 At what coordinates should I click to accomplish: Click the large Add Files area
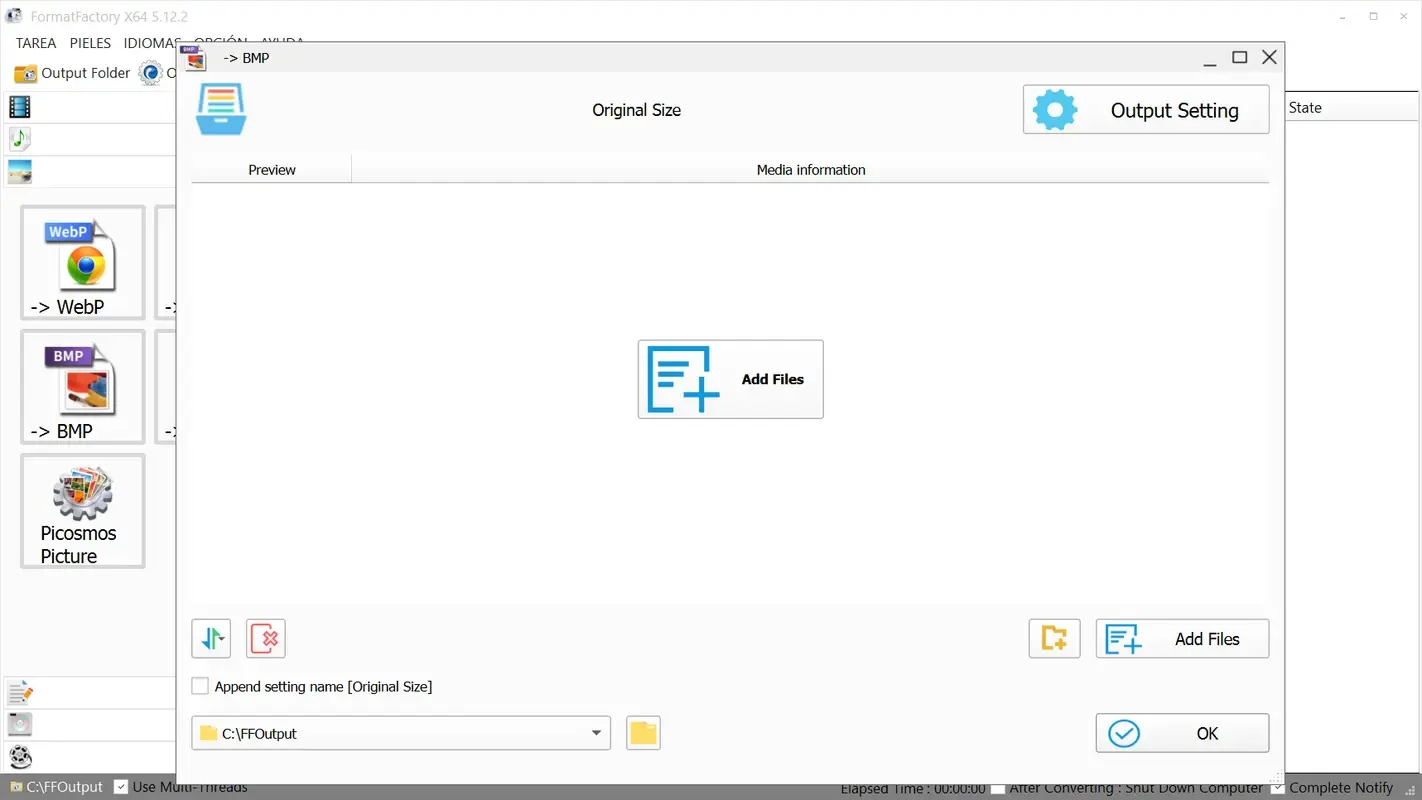tap(730, 379)
